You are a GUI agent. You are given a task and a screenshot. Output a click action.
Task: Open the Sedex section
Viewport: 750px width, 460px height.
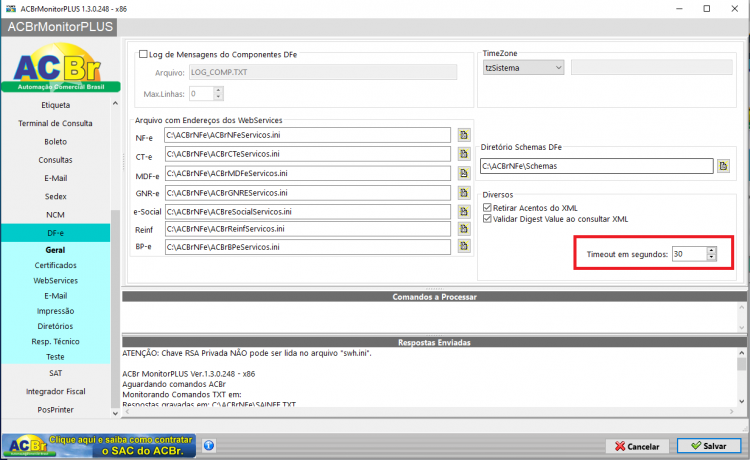pyautogui.click(x=55, y=197)
